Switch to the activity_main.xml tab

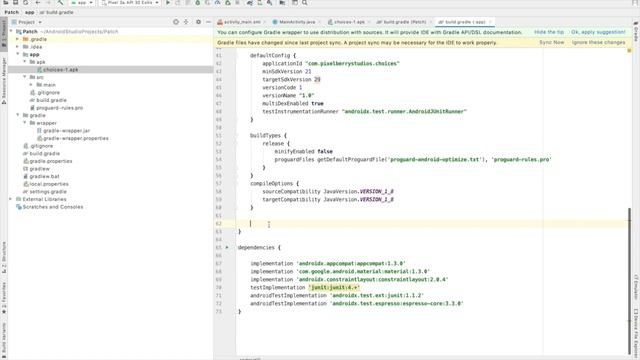[x=242, y=22]
